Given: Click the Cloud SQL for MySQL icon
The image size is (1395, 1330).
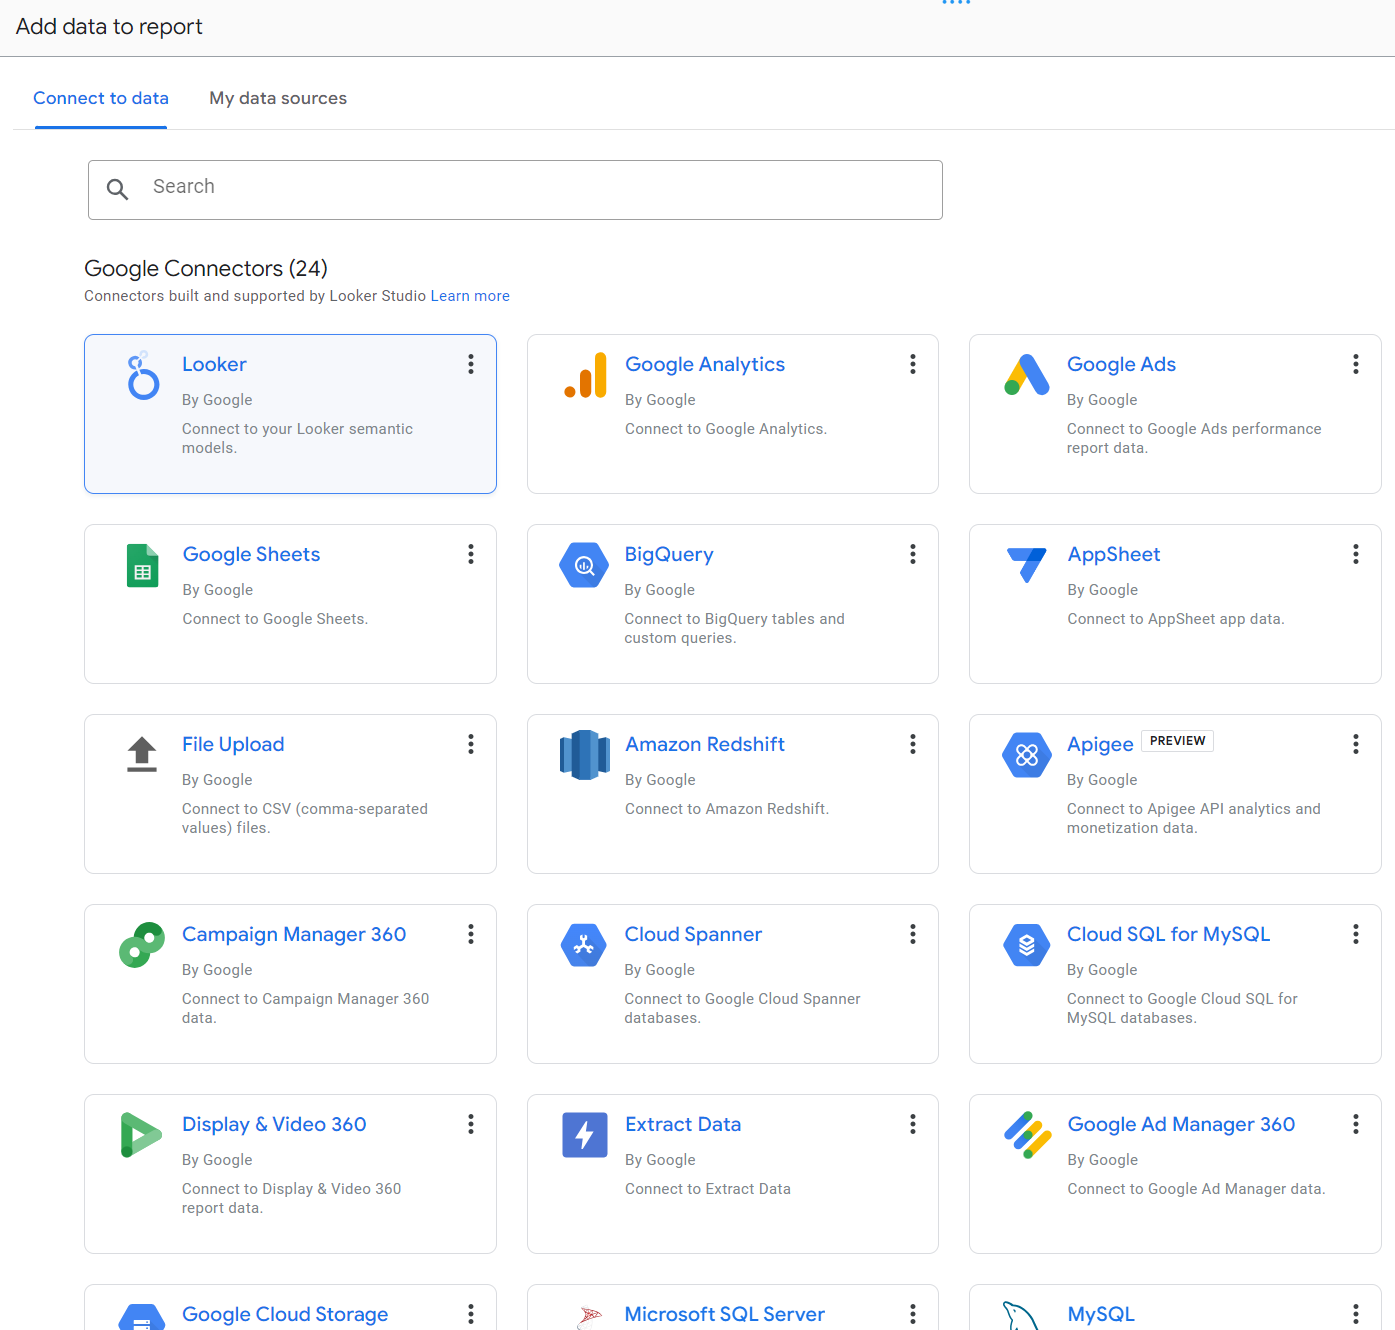Looking at the screenshot, I should pos(1027,945).
